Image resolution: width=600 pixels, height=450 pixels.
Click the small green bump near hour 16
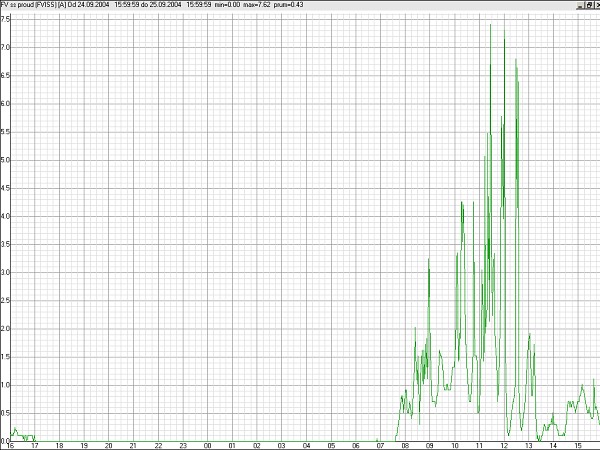pyautogui.click(x=14, y=429)
